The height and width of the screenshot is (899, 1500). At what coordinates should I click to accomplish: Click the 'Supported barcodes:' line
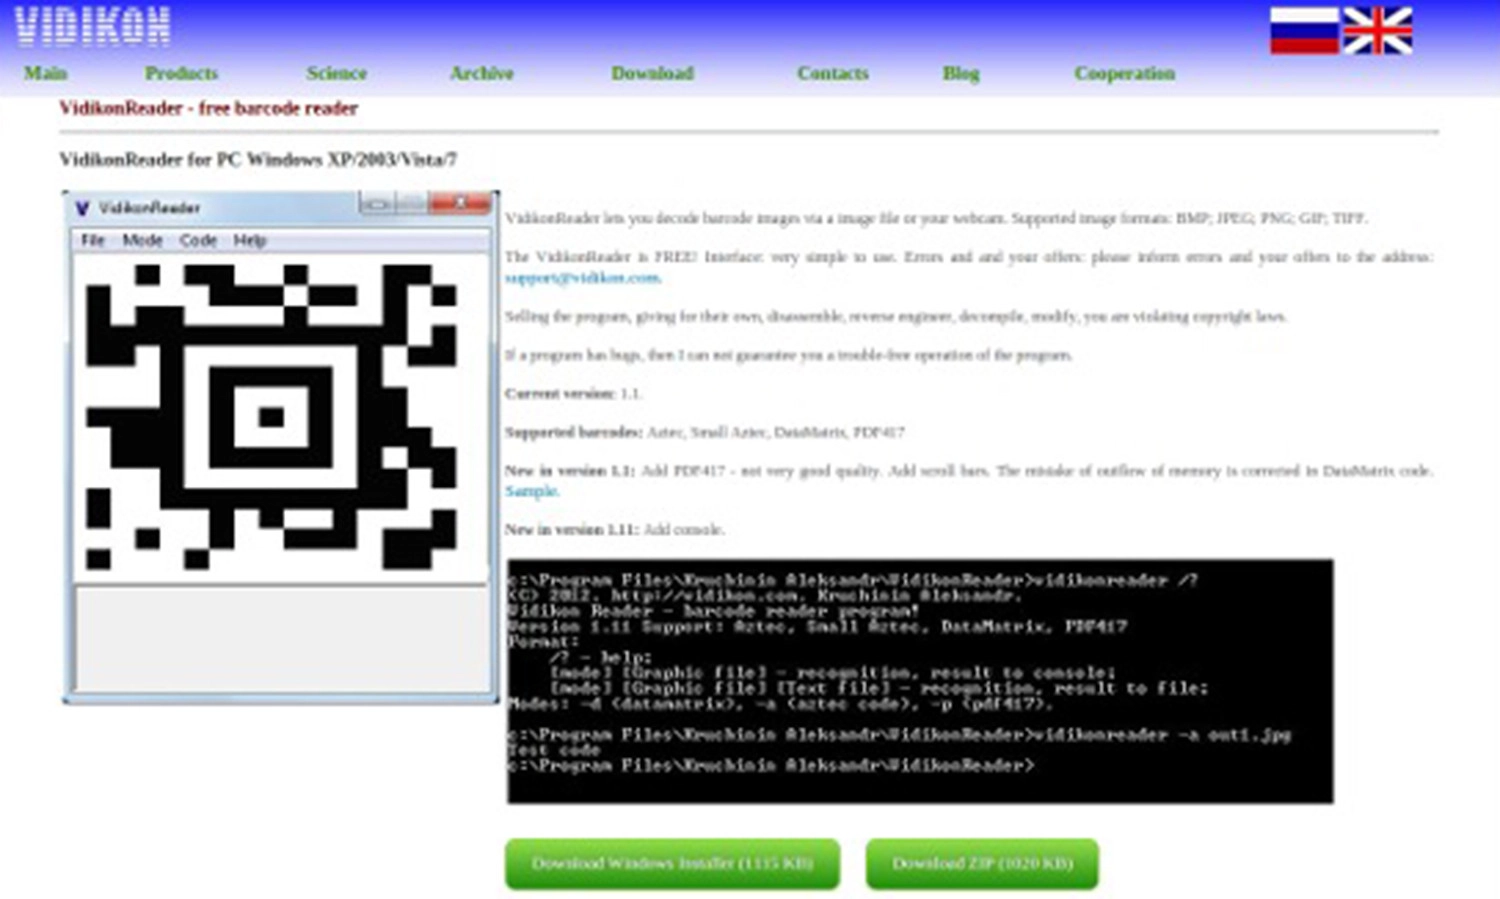coord(705,432)
